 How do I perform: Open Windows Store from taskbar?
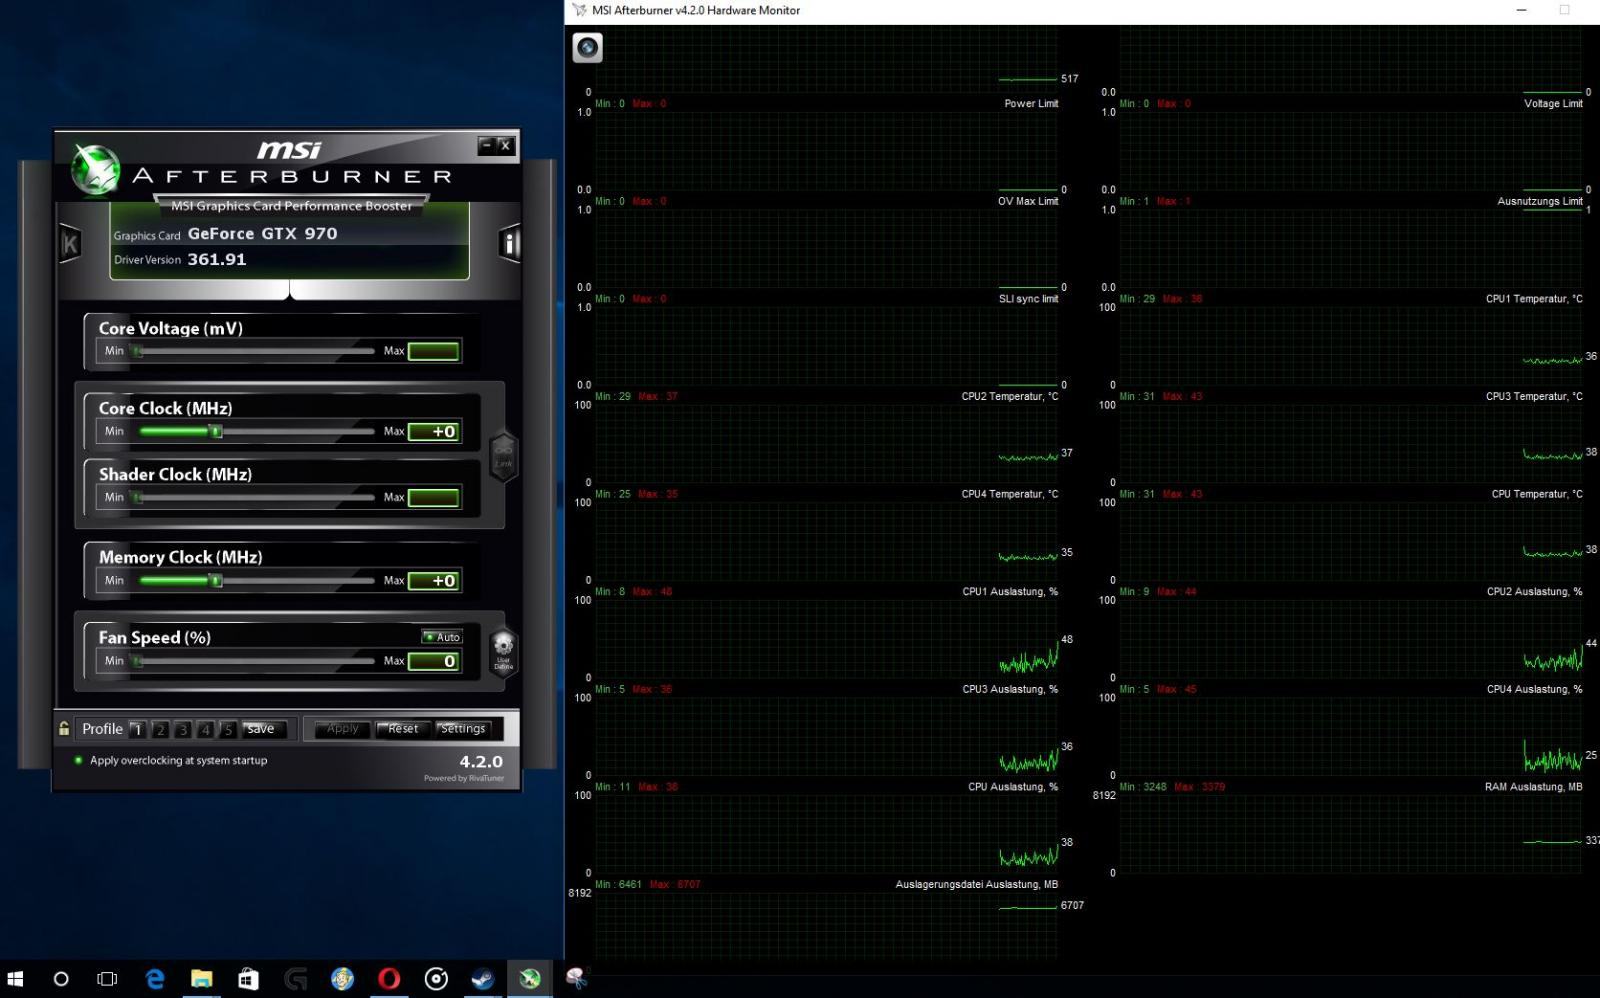[x=249, y=979]
